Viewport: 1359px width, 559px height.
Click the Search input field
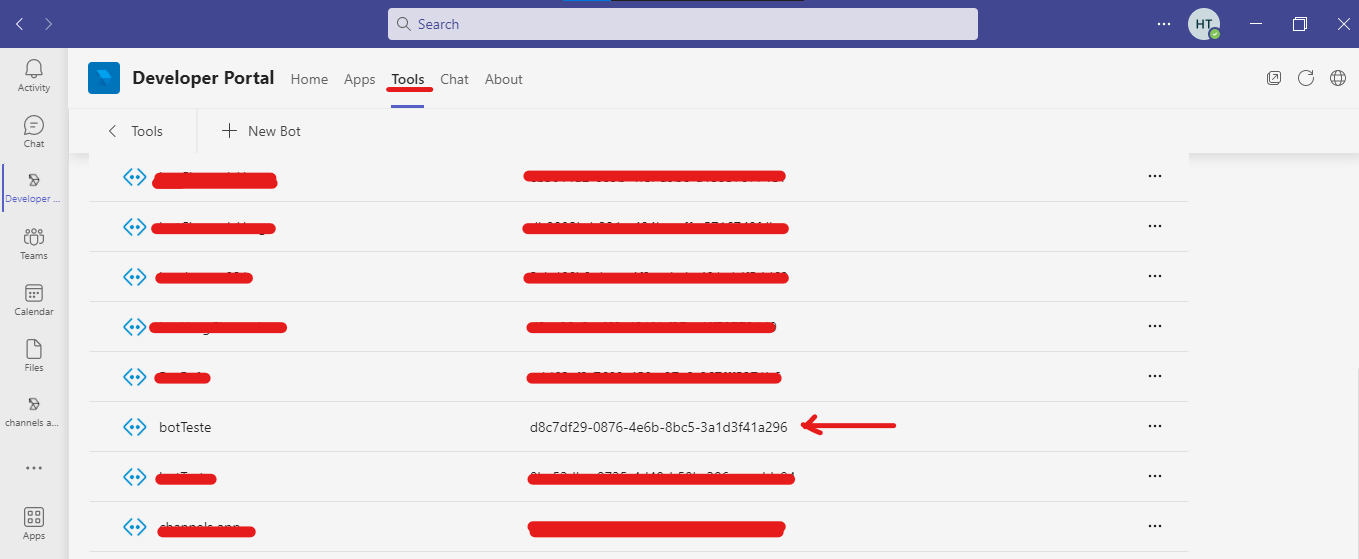tap(683, 24)
